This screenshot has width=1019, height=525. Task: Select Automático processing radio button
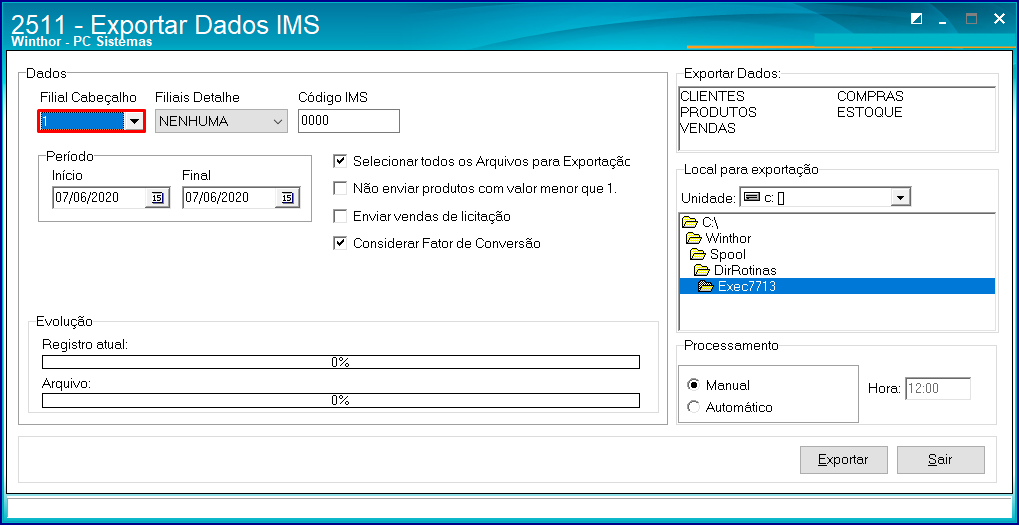[x=693, y=407]
